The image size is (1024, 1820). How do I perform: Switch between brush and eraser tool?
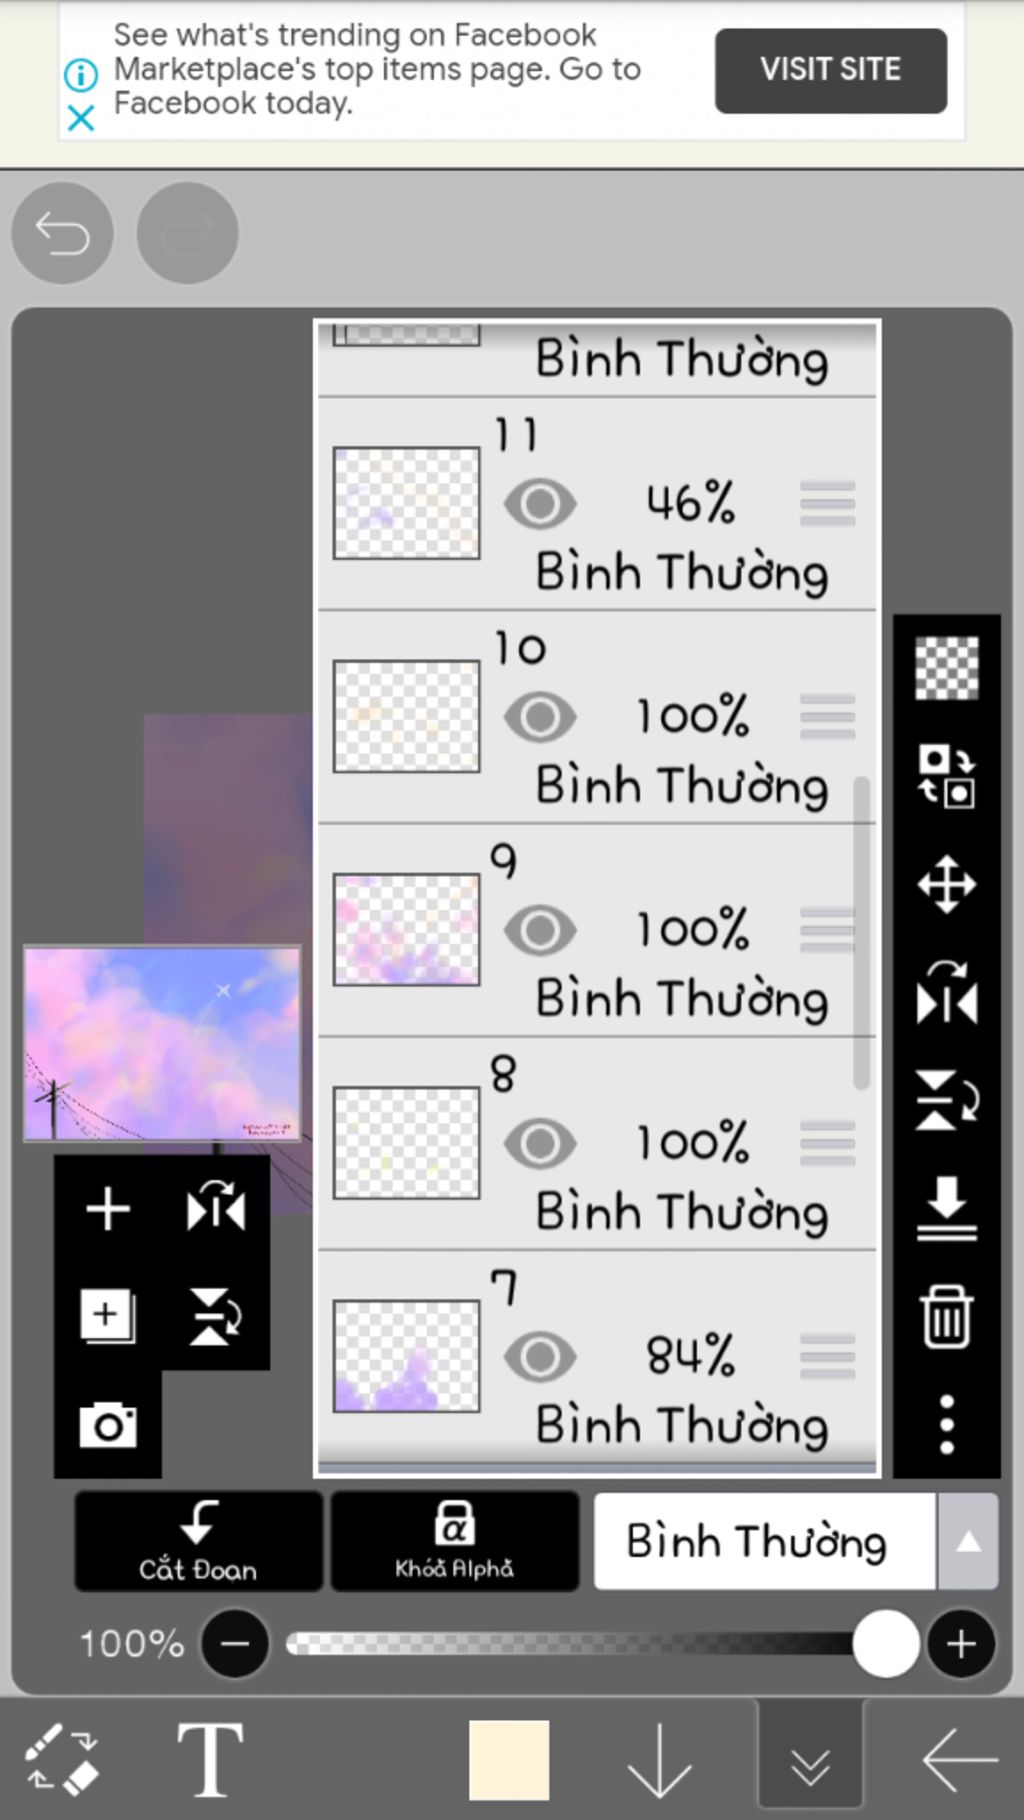(x=62, y=1760)
